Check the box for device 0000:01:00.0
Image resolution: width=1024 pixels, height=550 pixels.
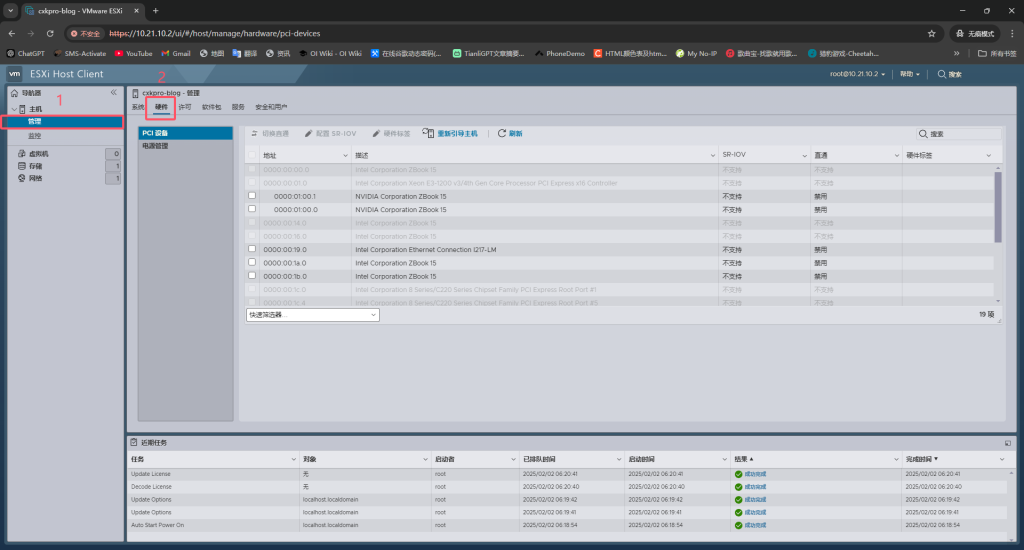coord(252,209)
